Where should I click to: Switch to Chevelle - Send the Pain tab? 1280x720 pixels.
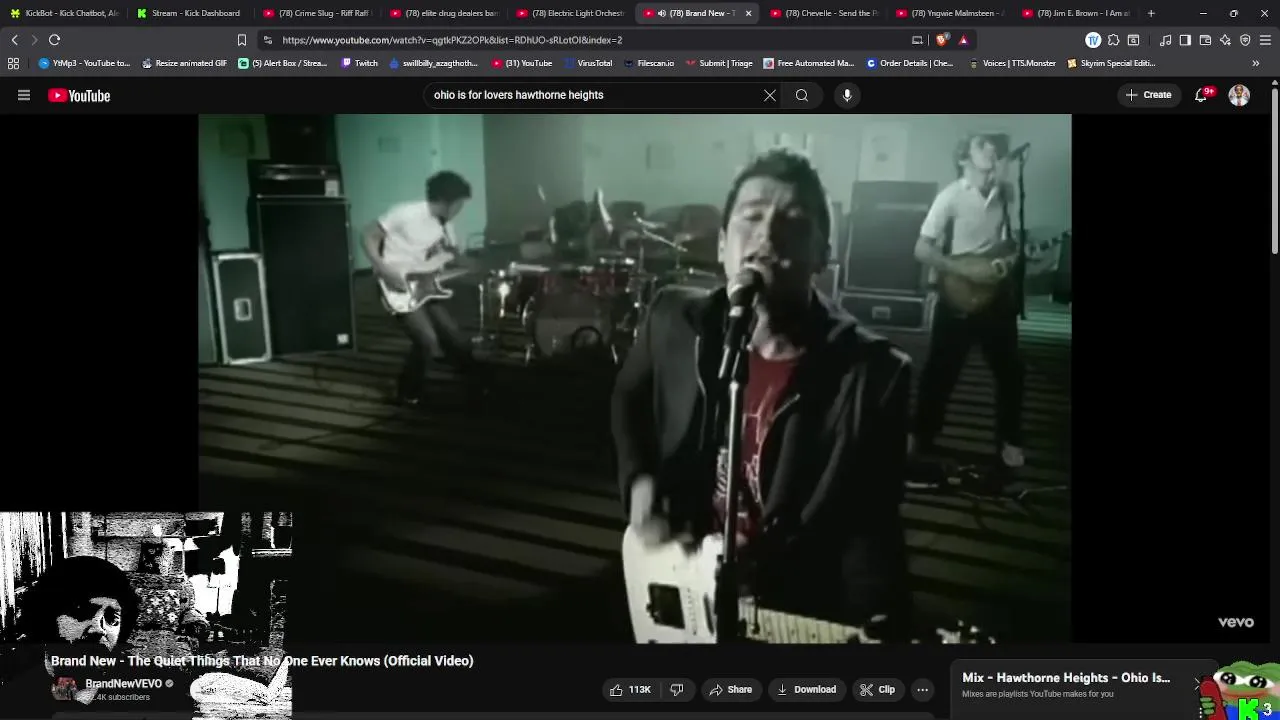coord(824,13)
